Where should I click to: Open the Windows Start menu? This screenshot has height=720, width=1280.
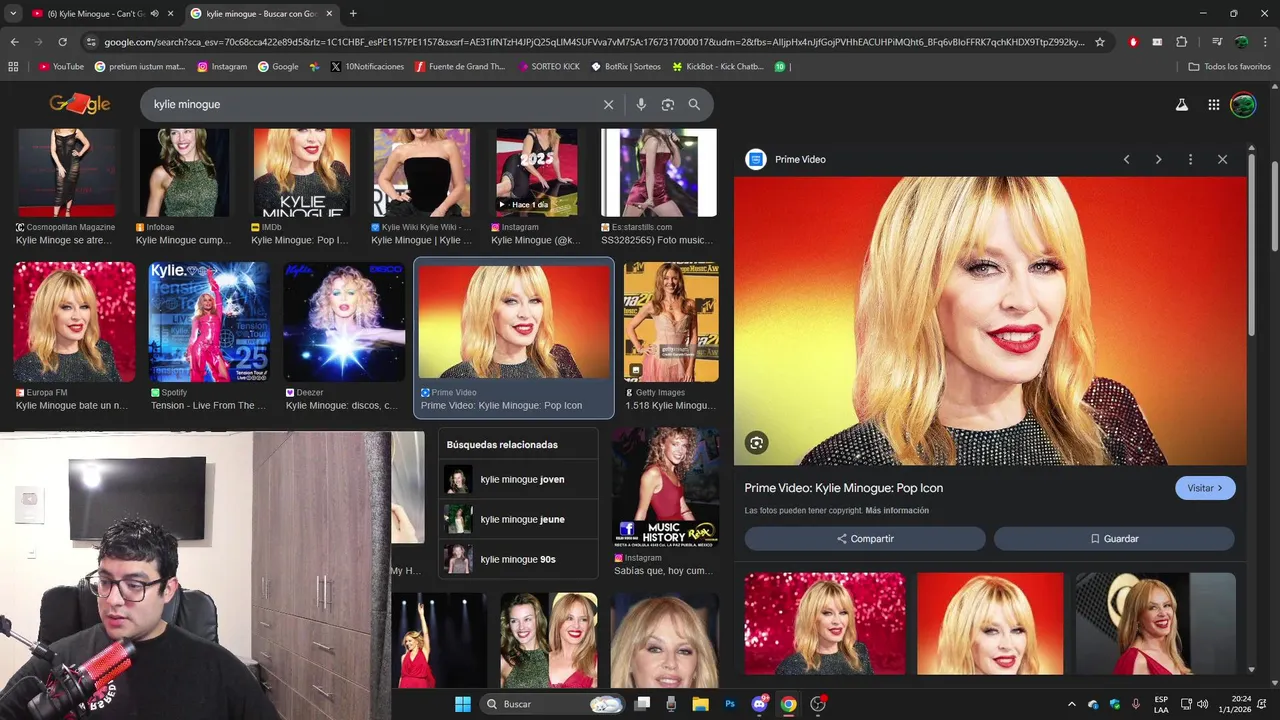click(x=462, y=704)
